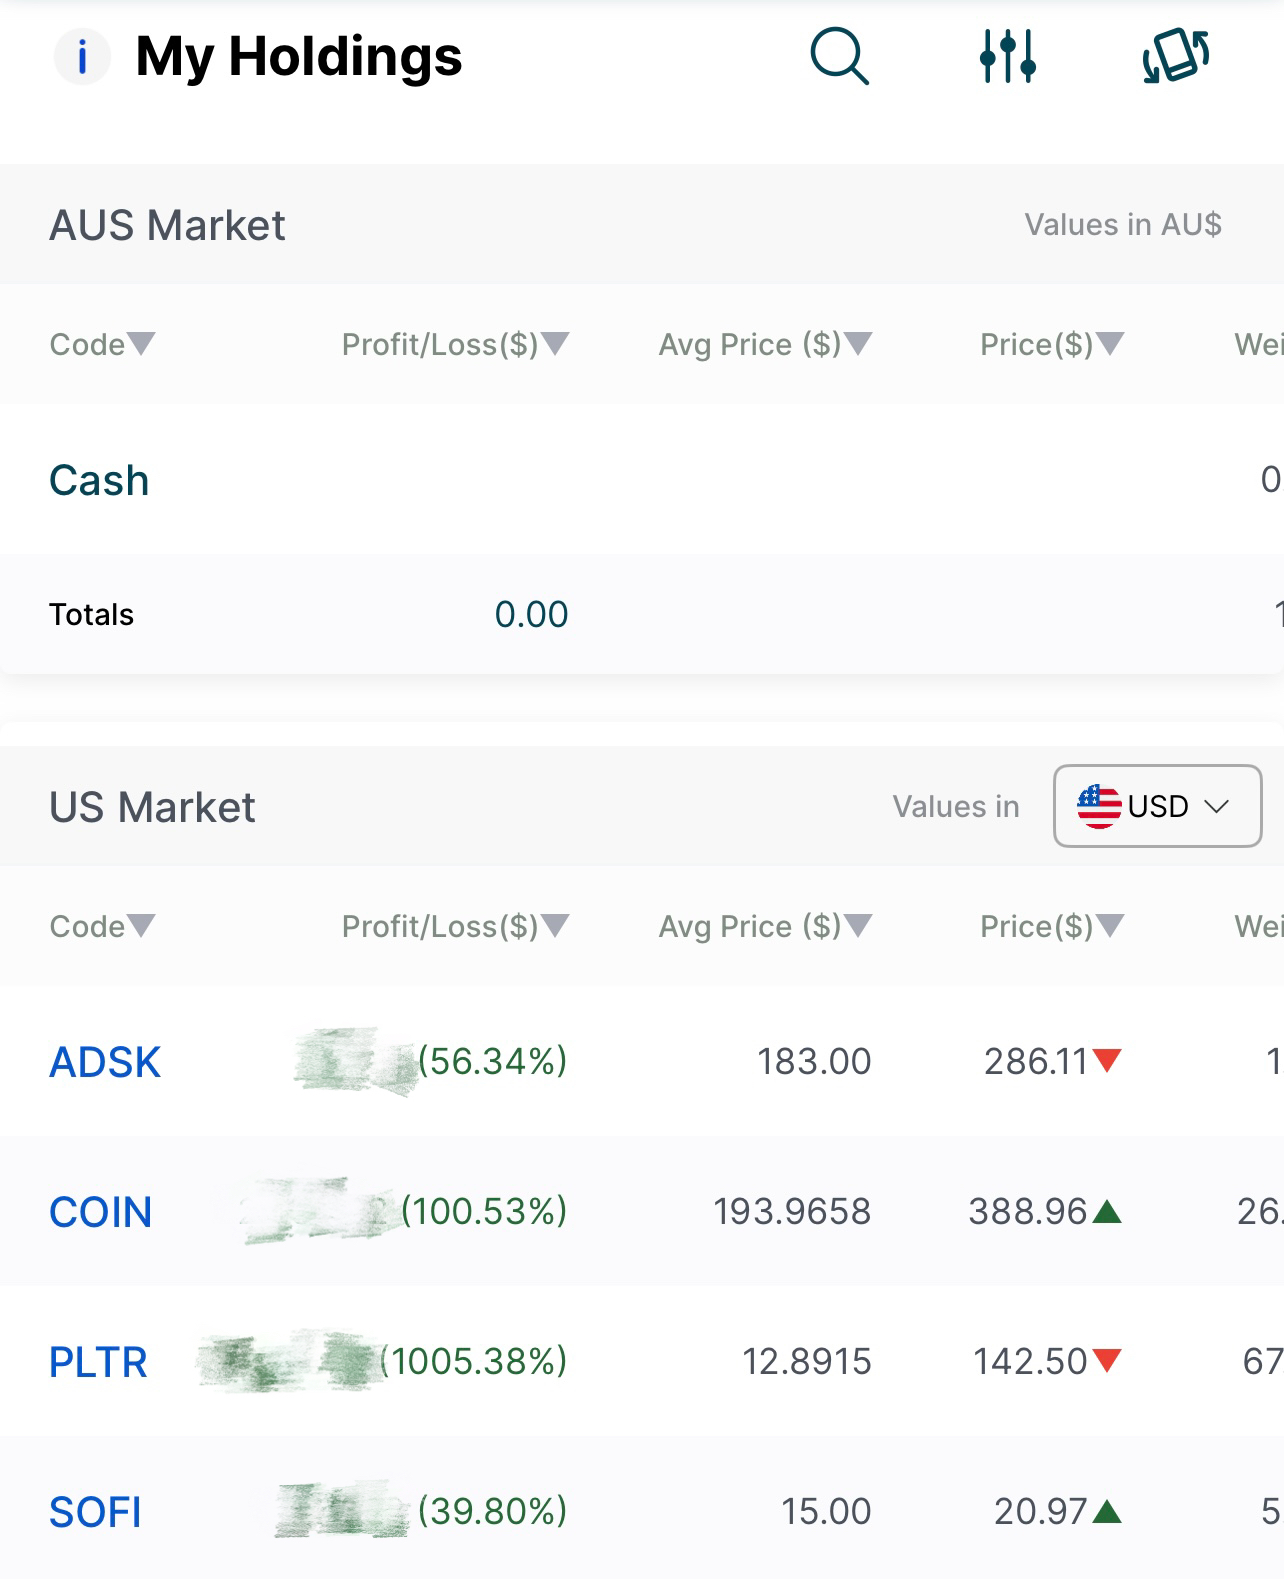The image size is (1284, 1579).
Task: Tap ADSK profit percentage (56.34%)
Action: 492,1061
